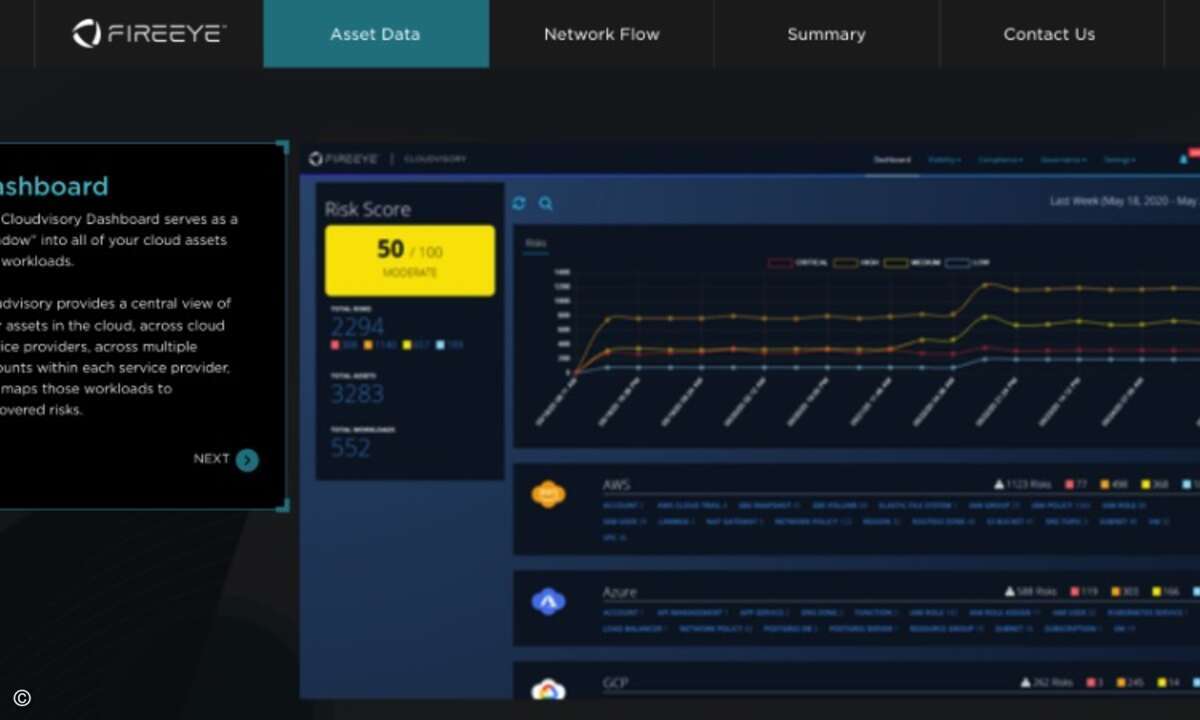Screen dimensions: 1200x720
Task: Click the ACCOUNT link in the Azure row
Action: [623, 612]
